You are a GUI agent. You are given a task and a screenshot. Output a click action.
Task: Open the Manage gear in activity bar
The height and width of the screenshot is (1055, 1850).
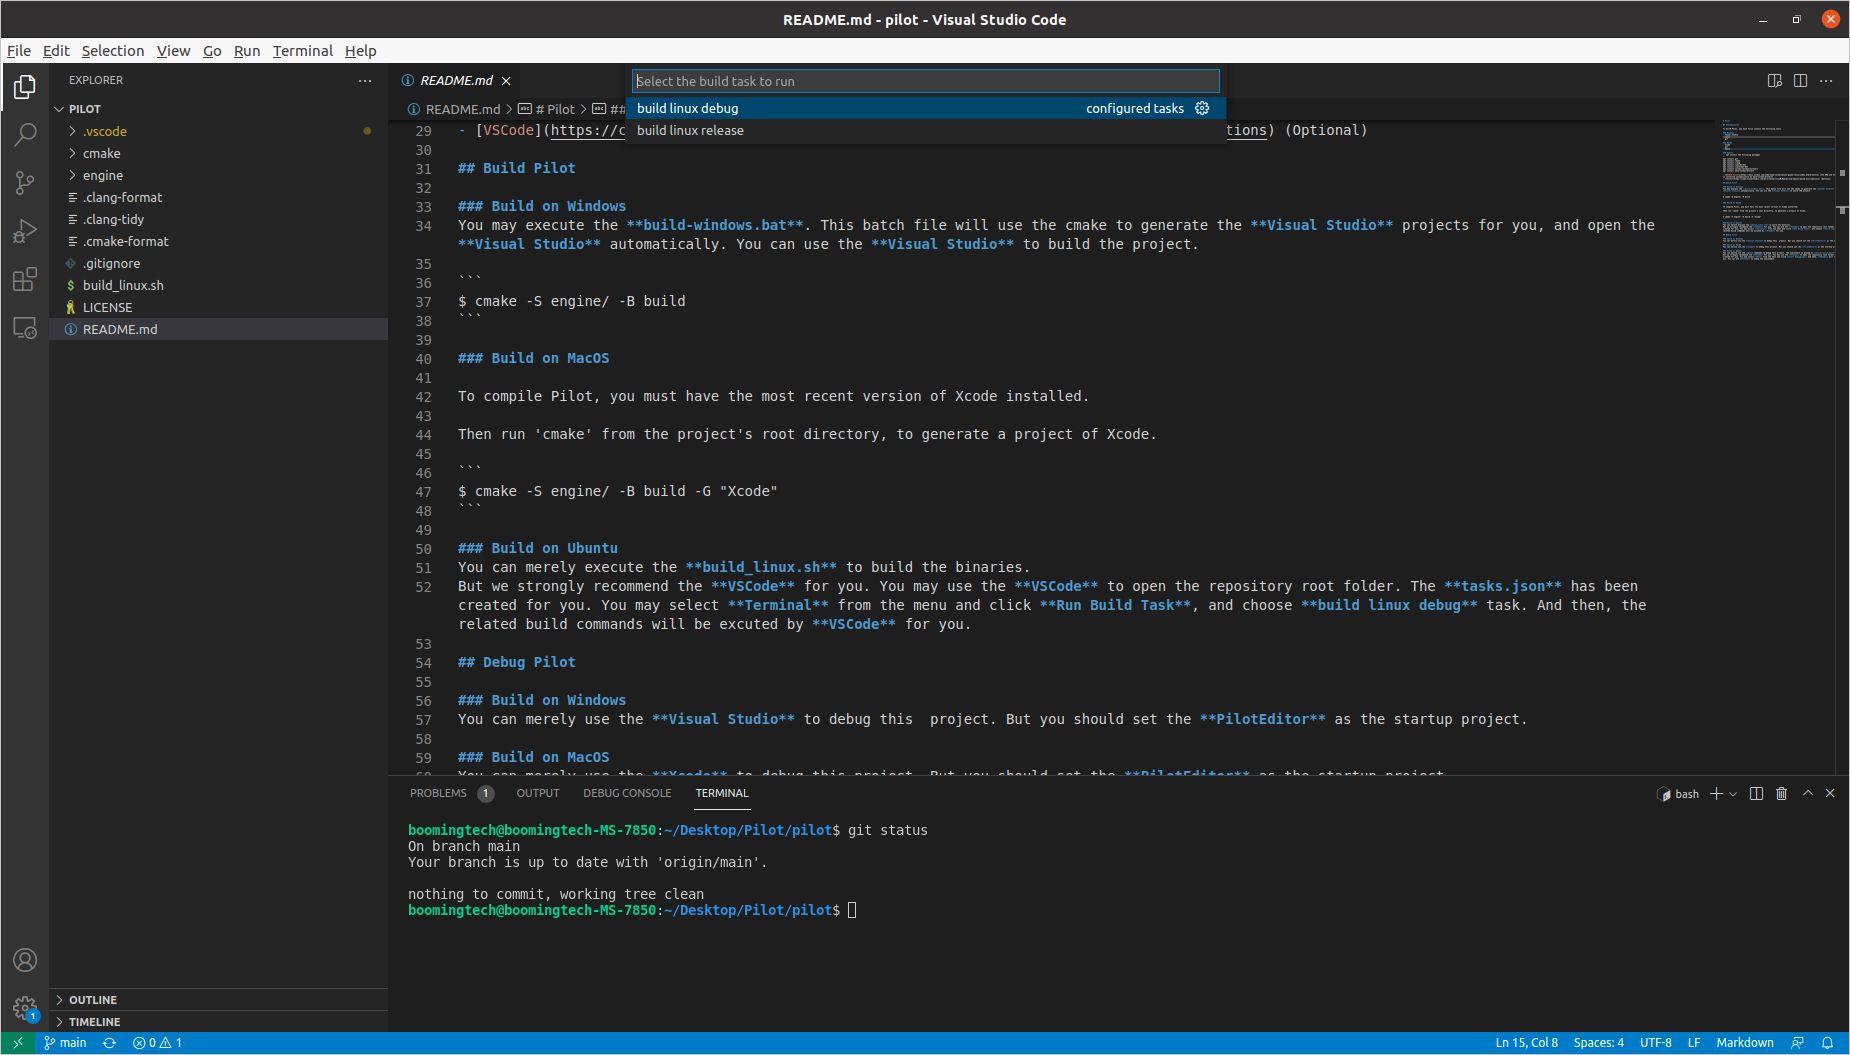(x=25, y=1008)
